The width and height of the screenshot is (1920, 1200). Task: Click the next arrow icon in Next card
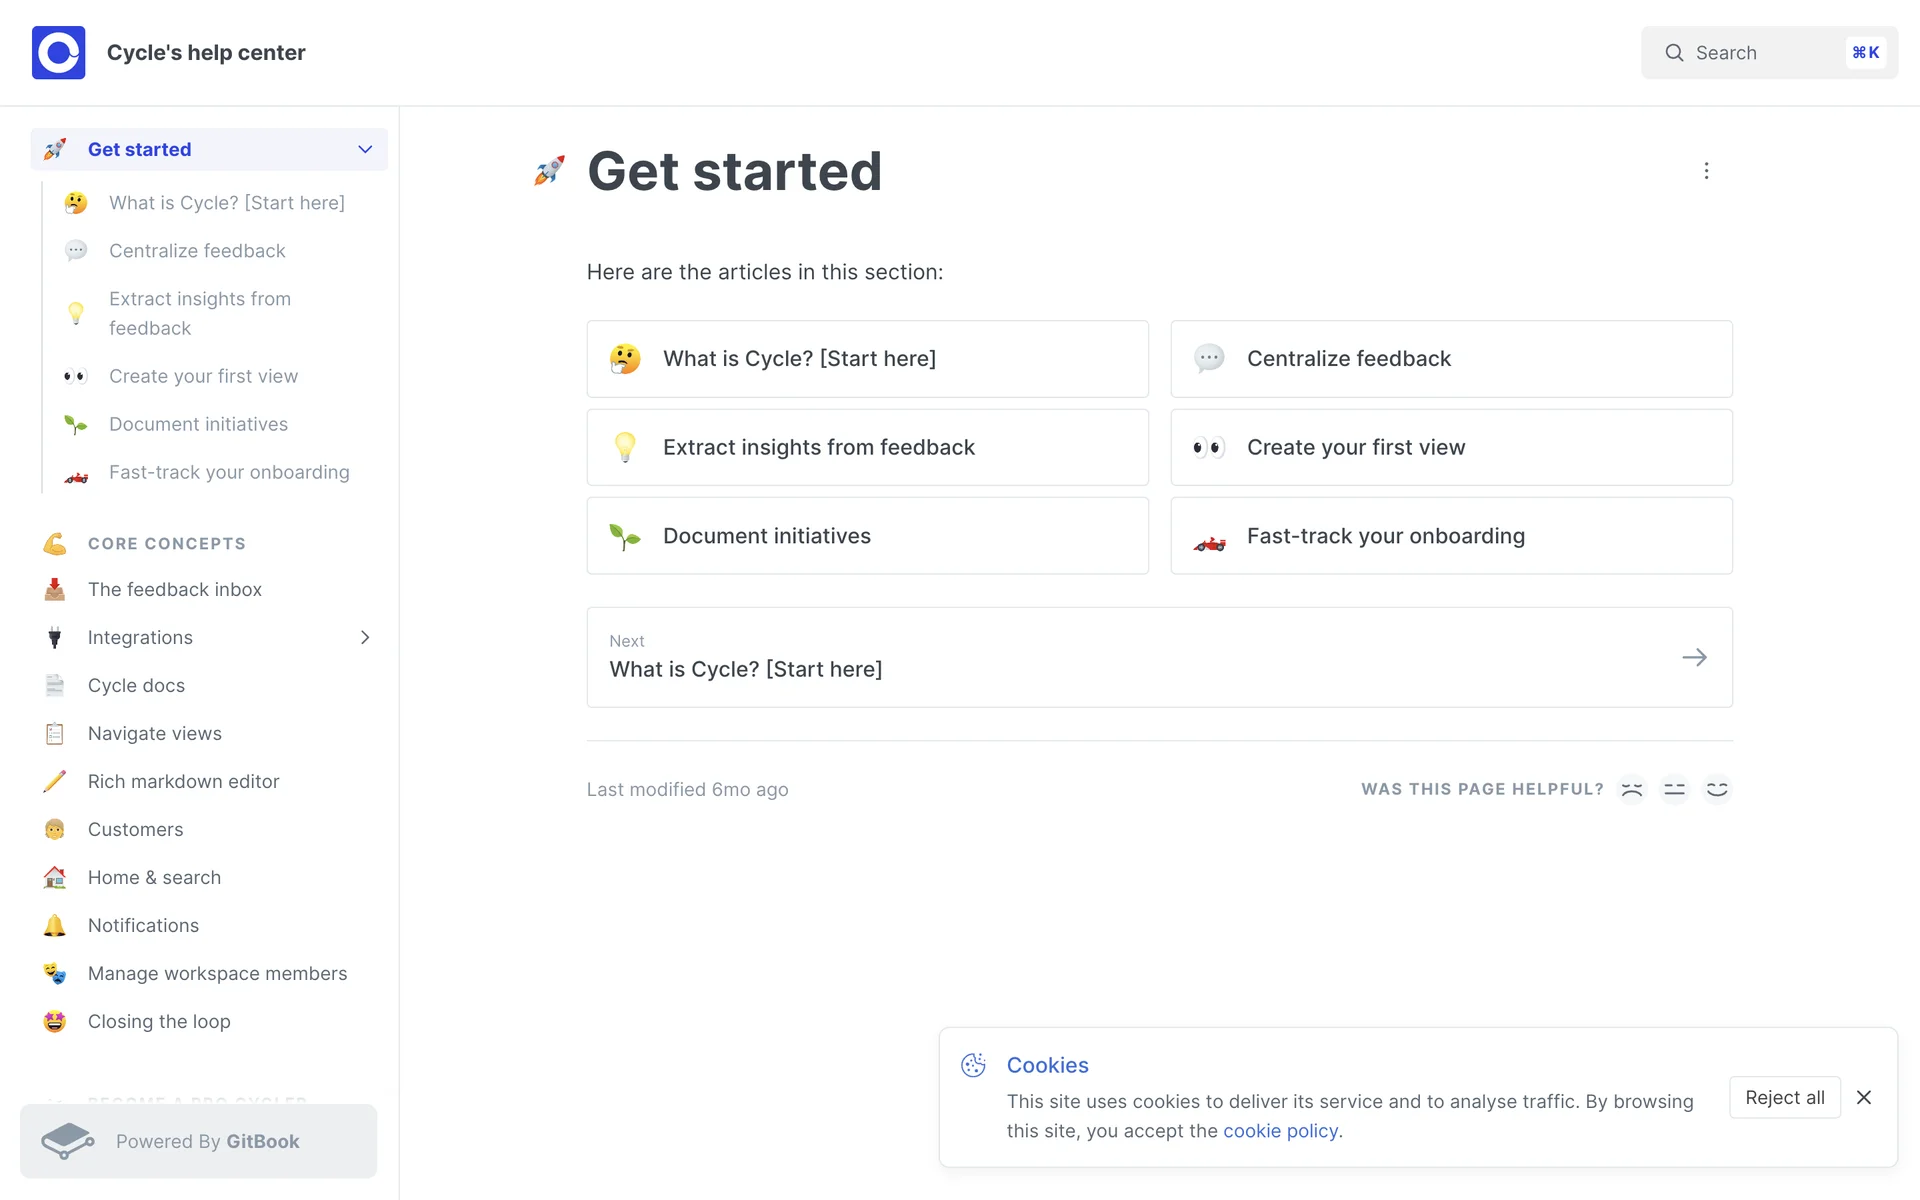(x=1694, y=657)
